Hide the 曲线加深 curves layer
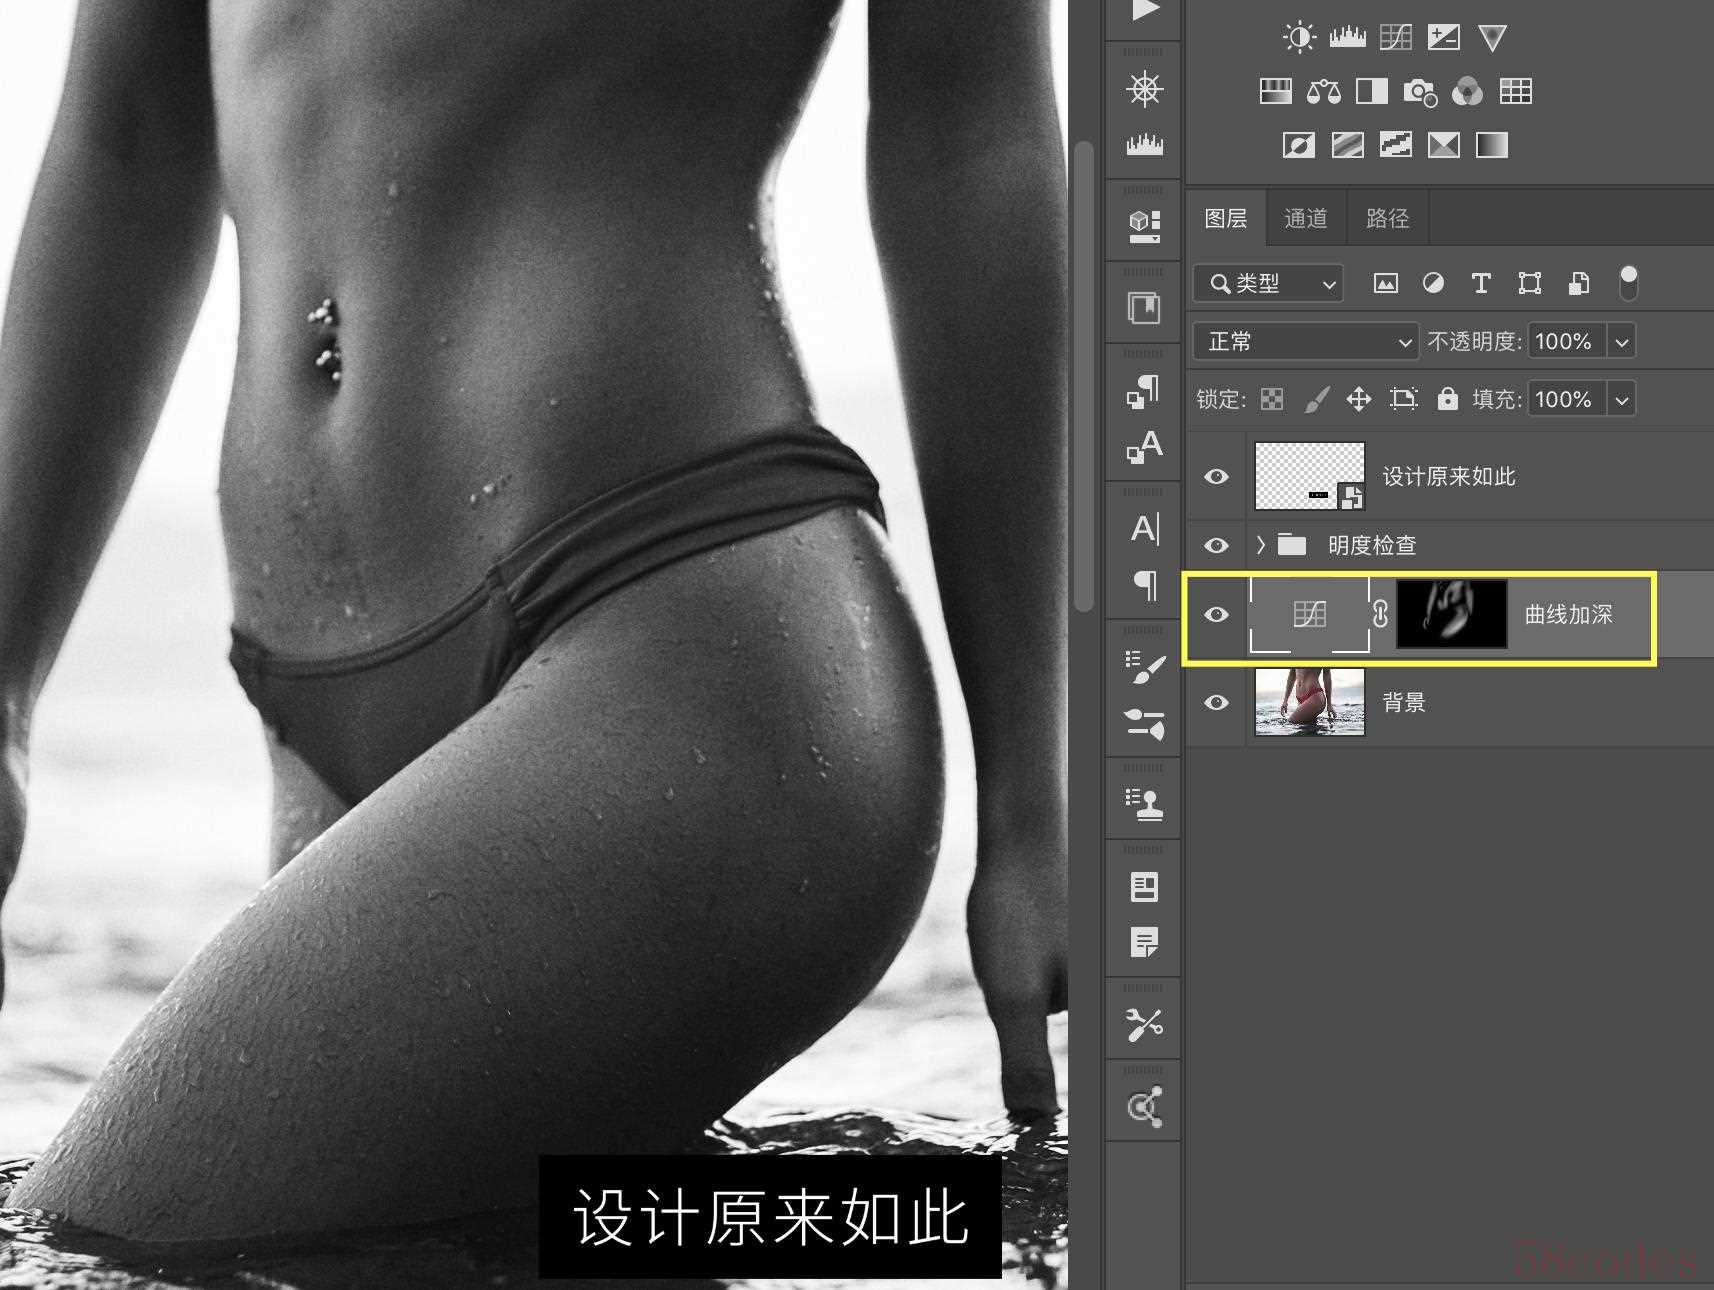The height and width of the screenshot is (1290, 1714). point(1216,615)
